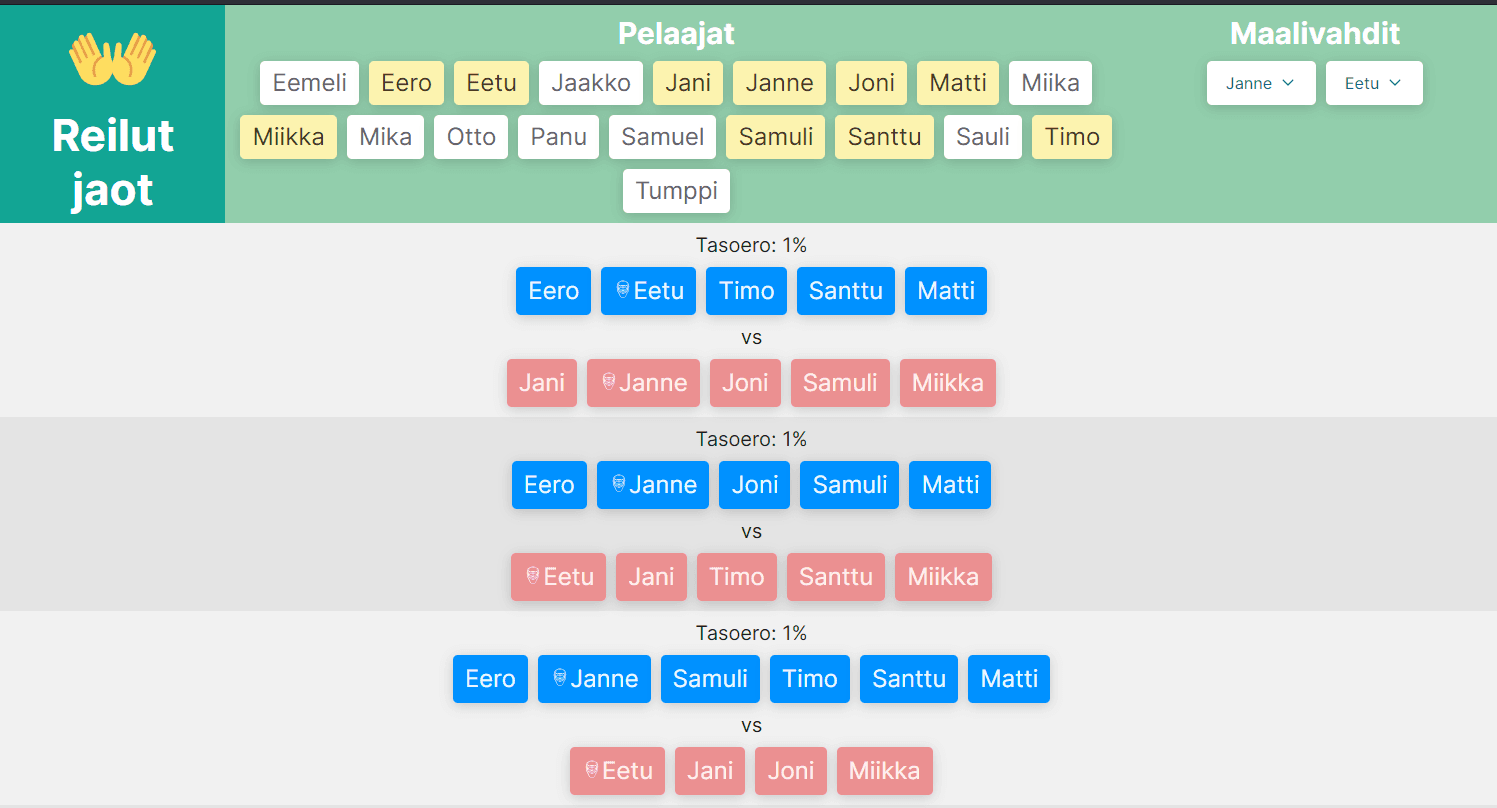This screenshot has height=808, width=1497.
Task: Enable the Eemeli player selection
Action: click(x=309, y=83)
